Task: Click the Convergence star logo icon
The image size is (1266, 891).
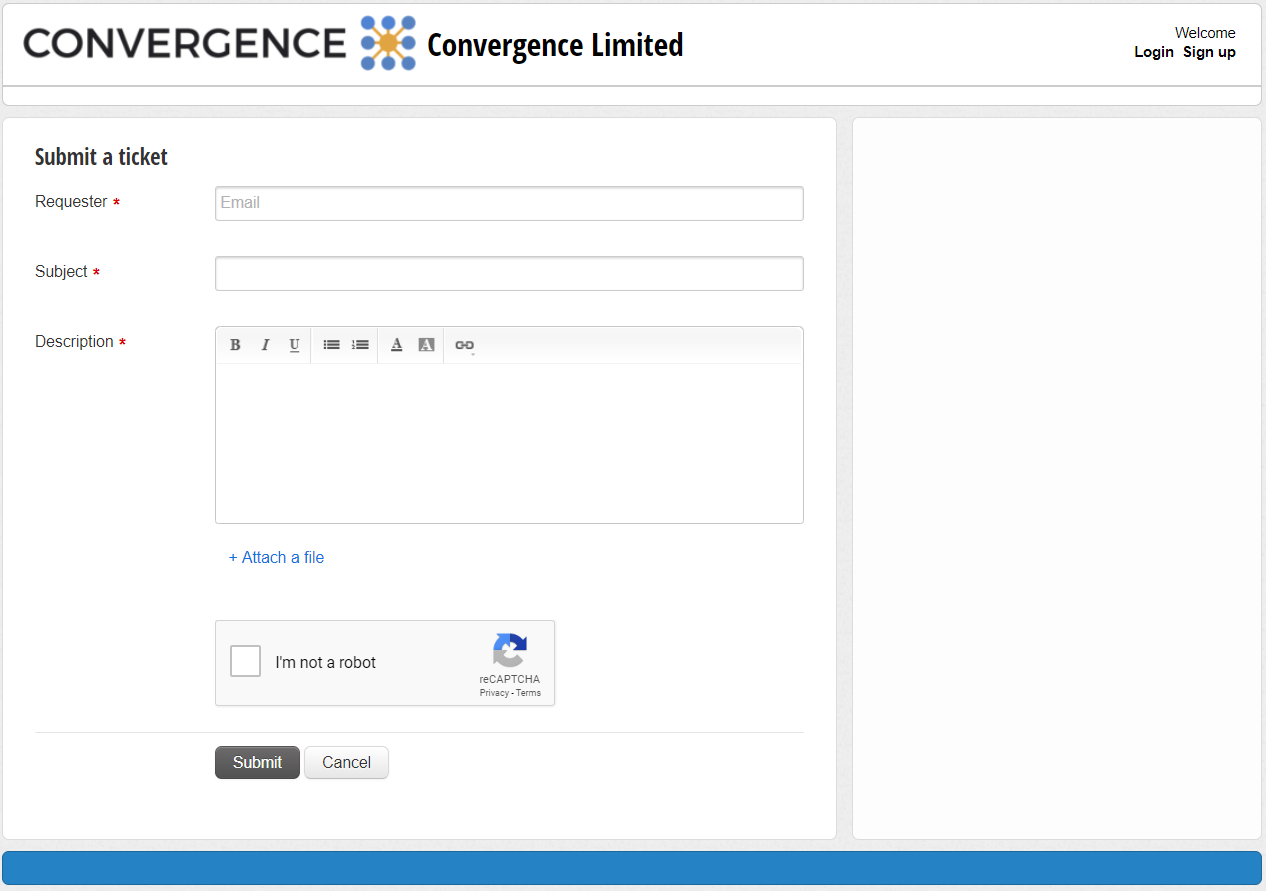Action: click(388, 43)
